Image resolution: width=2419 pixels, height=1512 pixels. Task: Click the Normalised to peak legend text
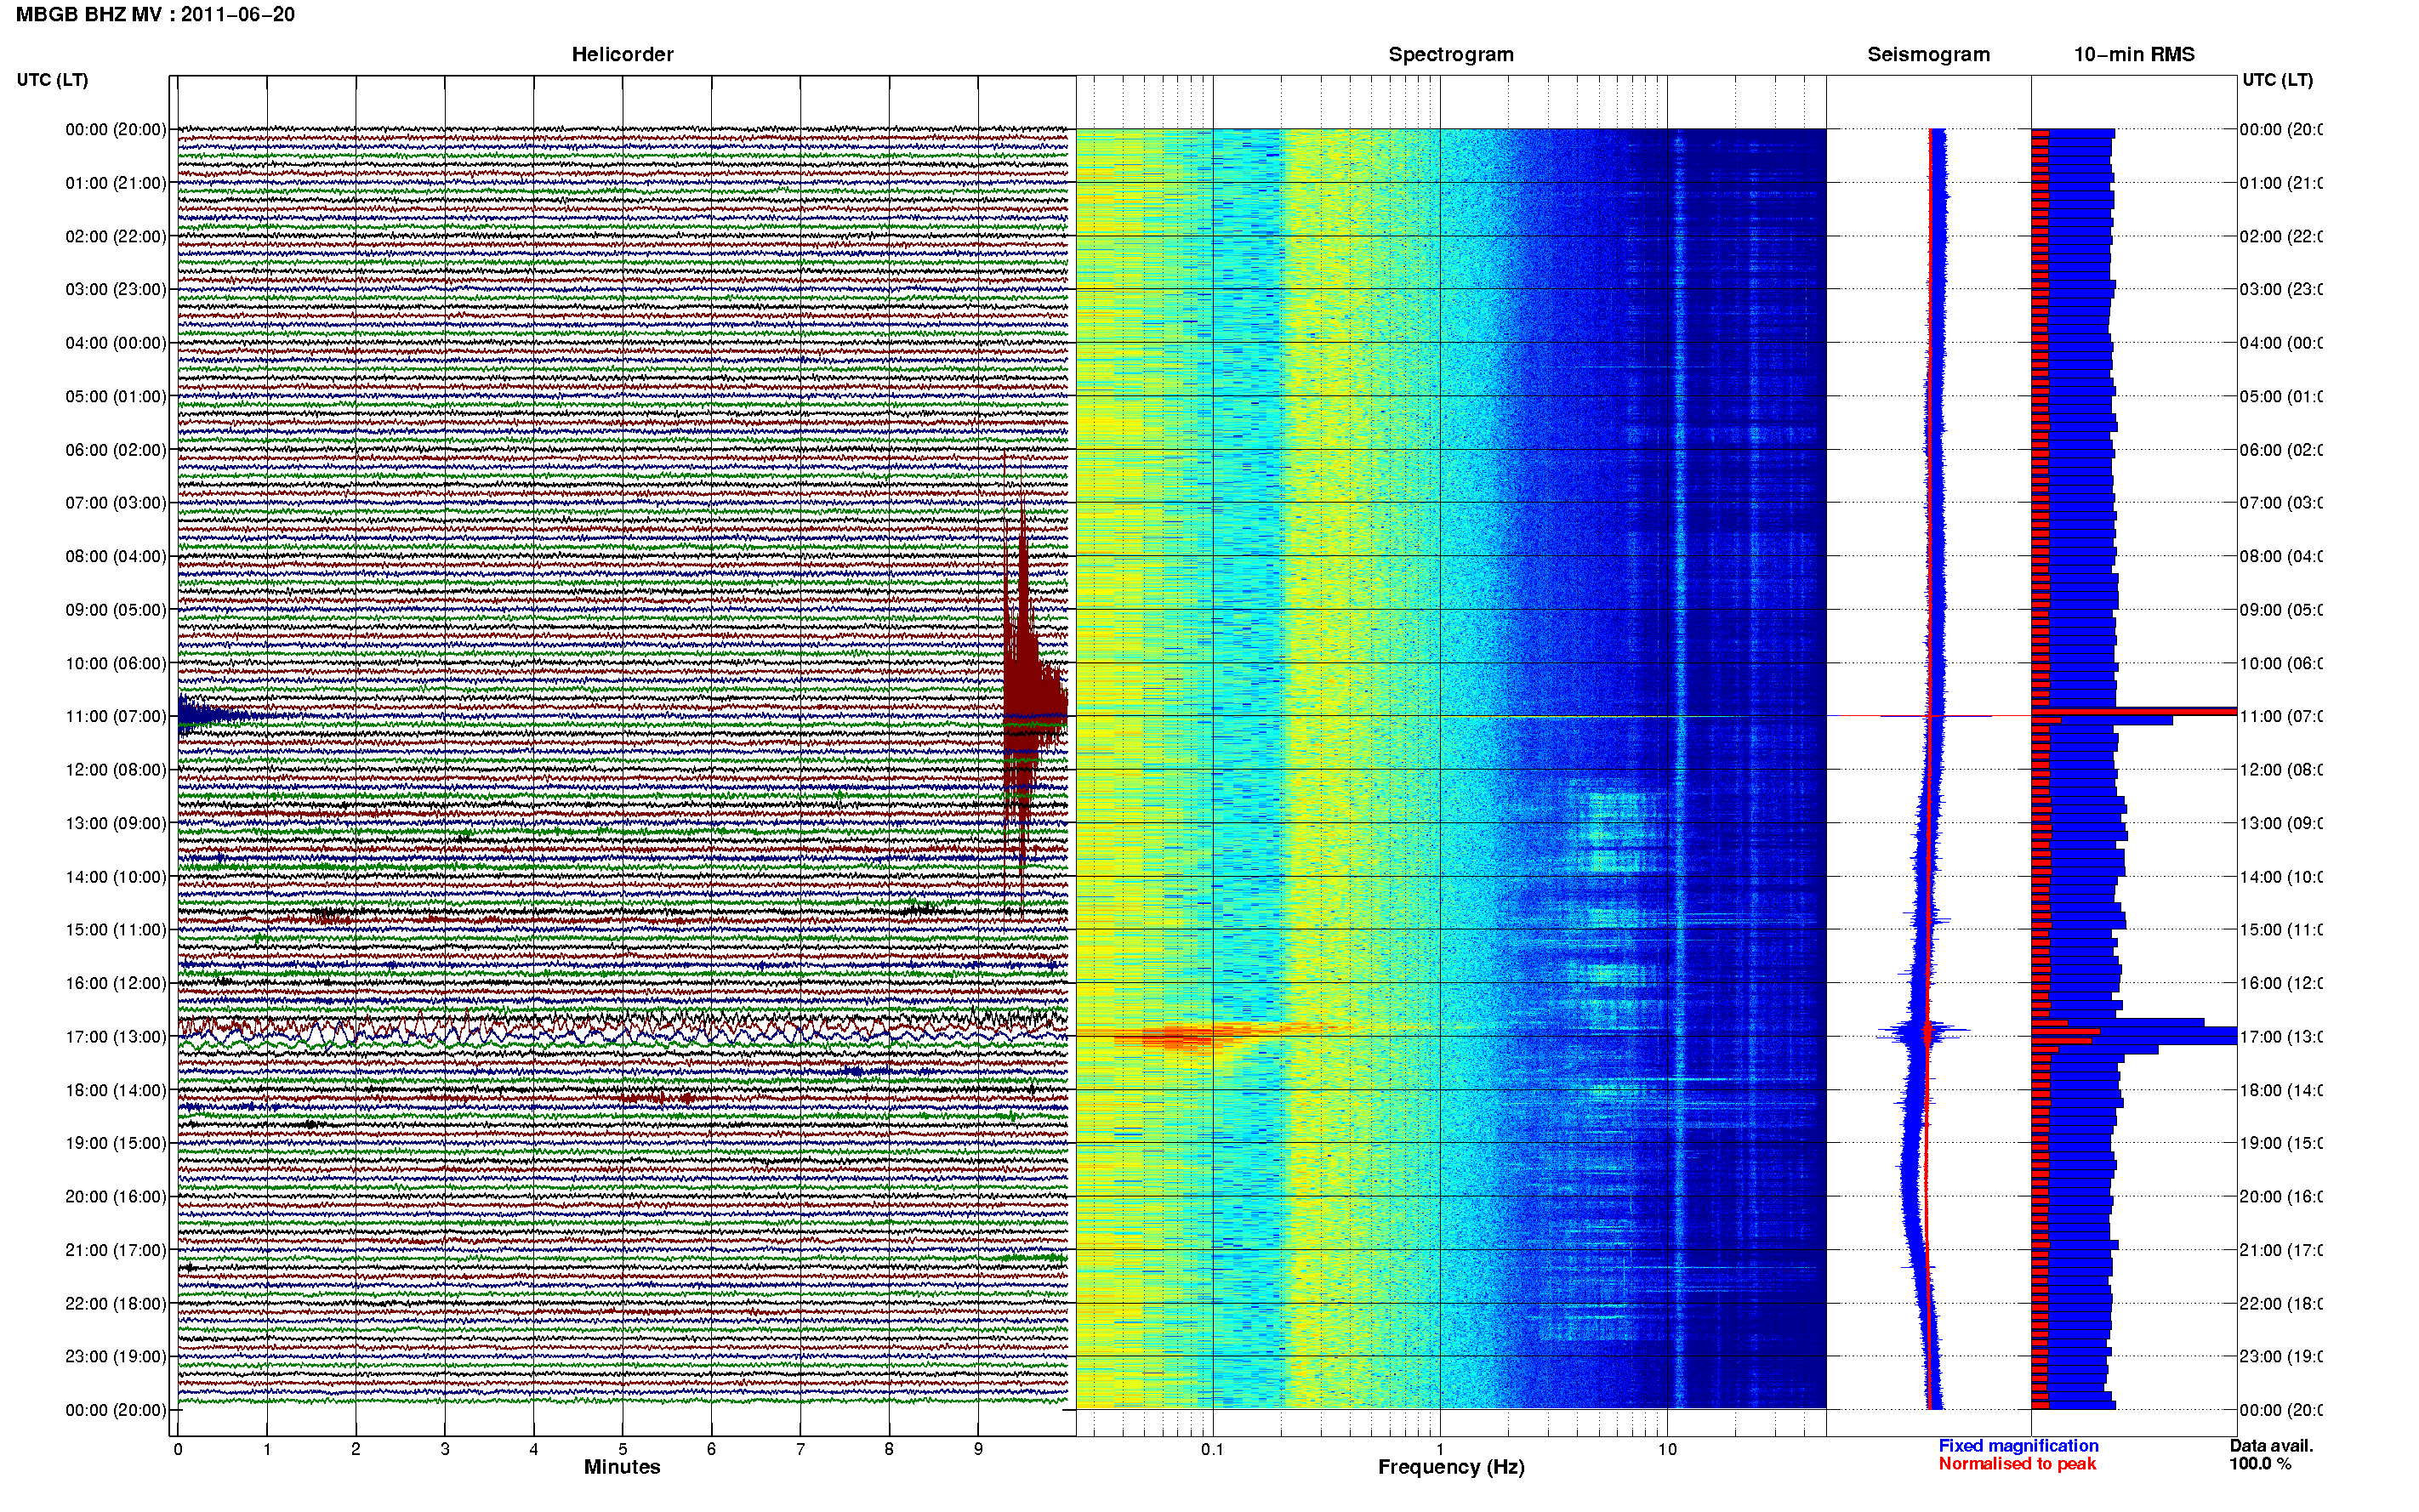(2017, 1464)
